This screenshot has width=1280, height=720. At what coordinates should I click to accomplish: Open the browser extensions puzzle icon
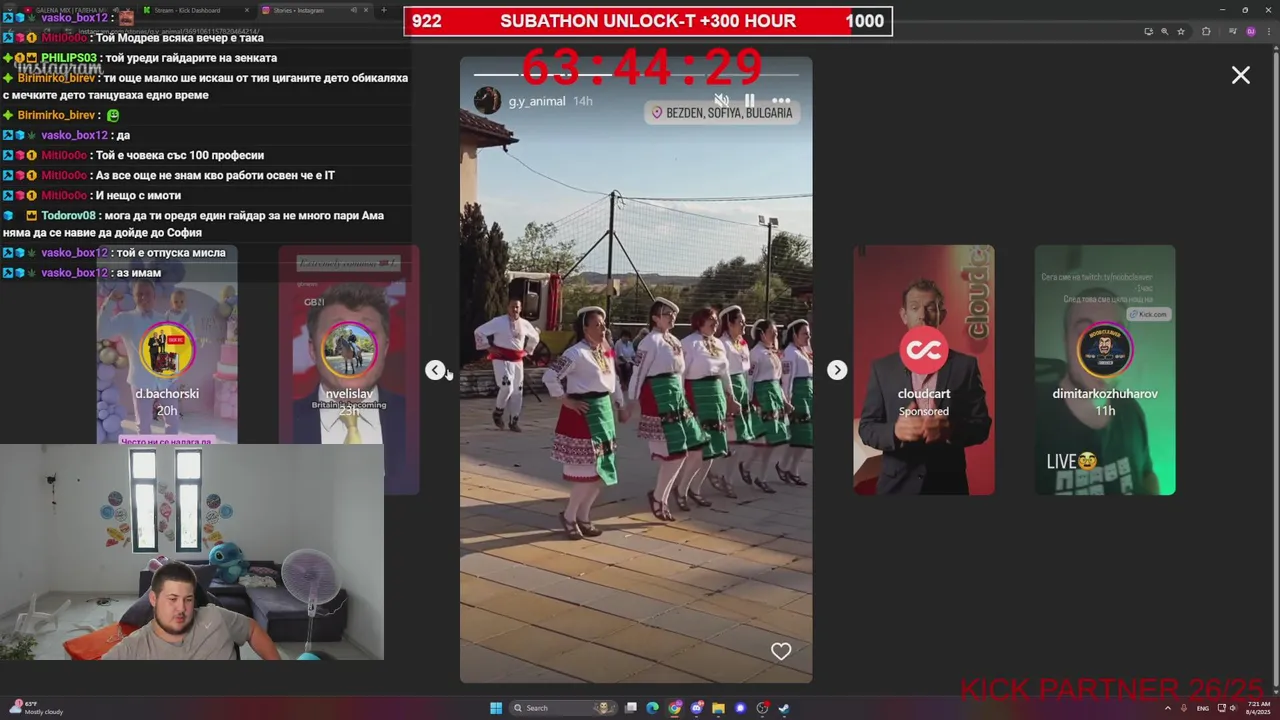(x=1206, y=31)
